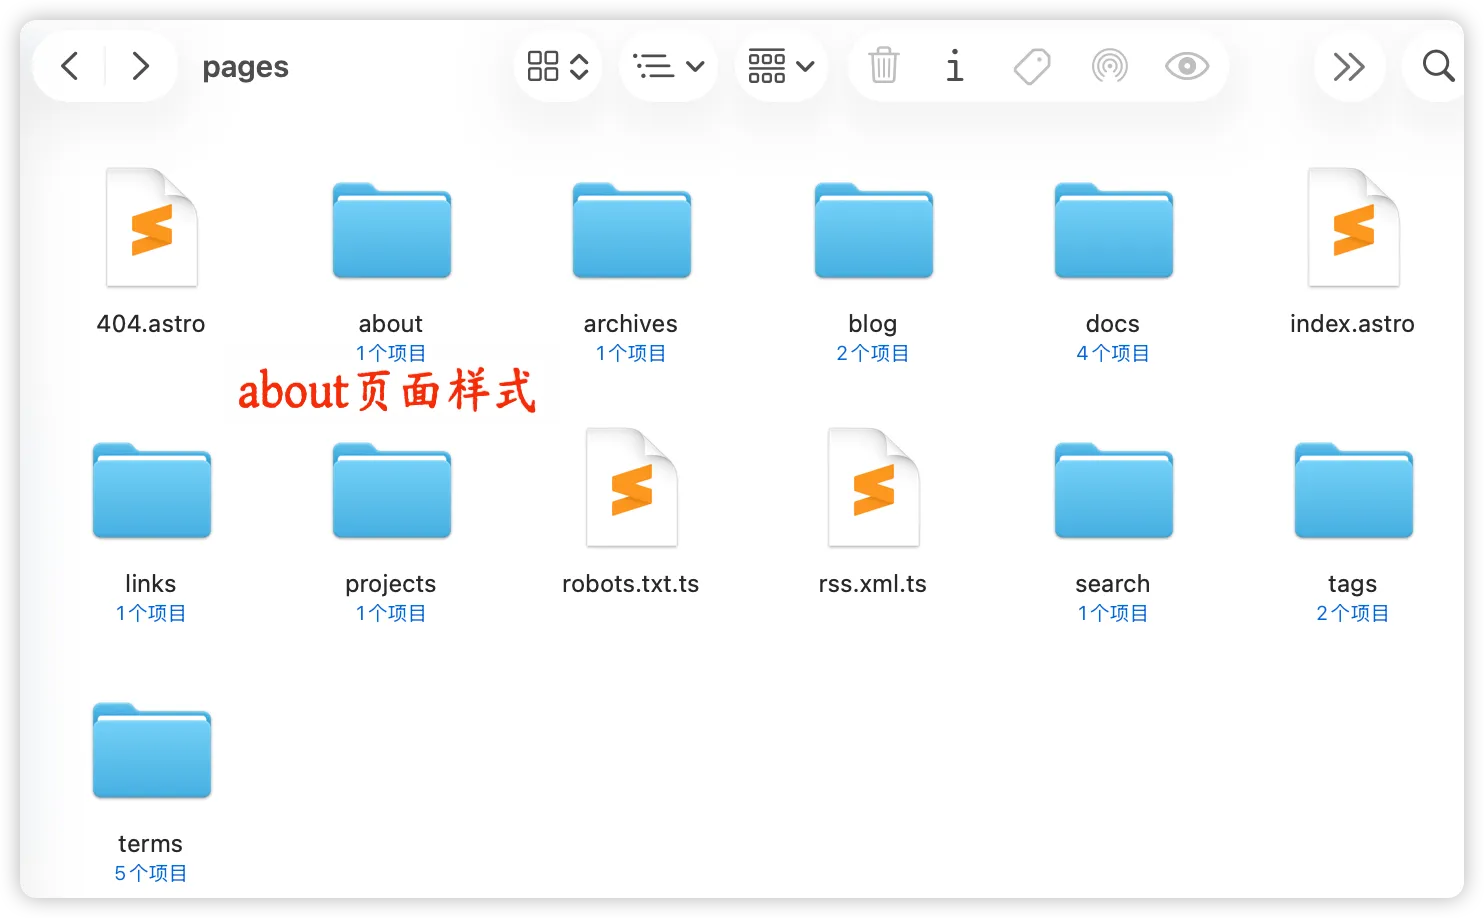
Task: Open the icon view switcher dropdown
Action: [x=557, y=67]
